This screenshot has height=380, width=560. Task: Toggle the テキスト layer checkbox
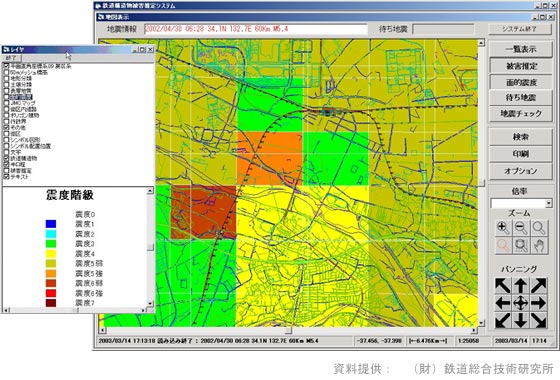point(6,177)
